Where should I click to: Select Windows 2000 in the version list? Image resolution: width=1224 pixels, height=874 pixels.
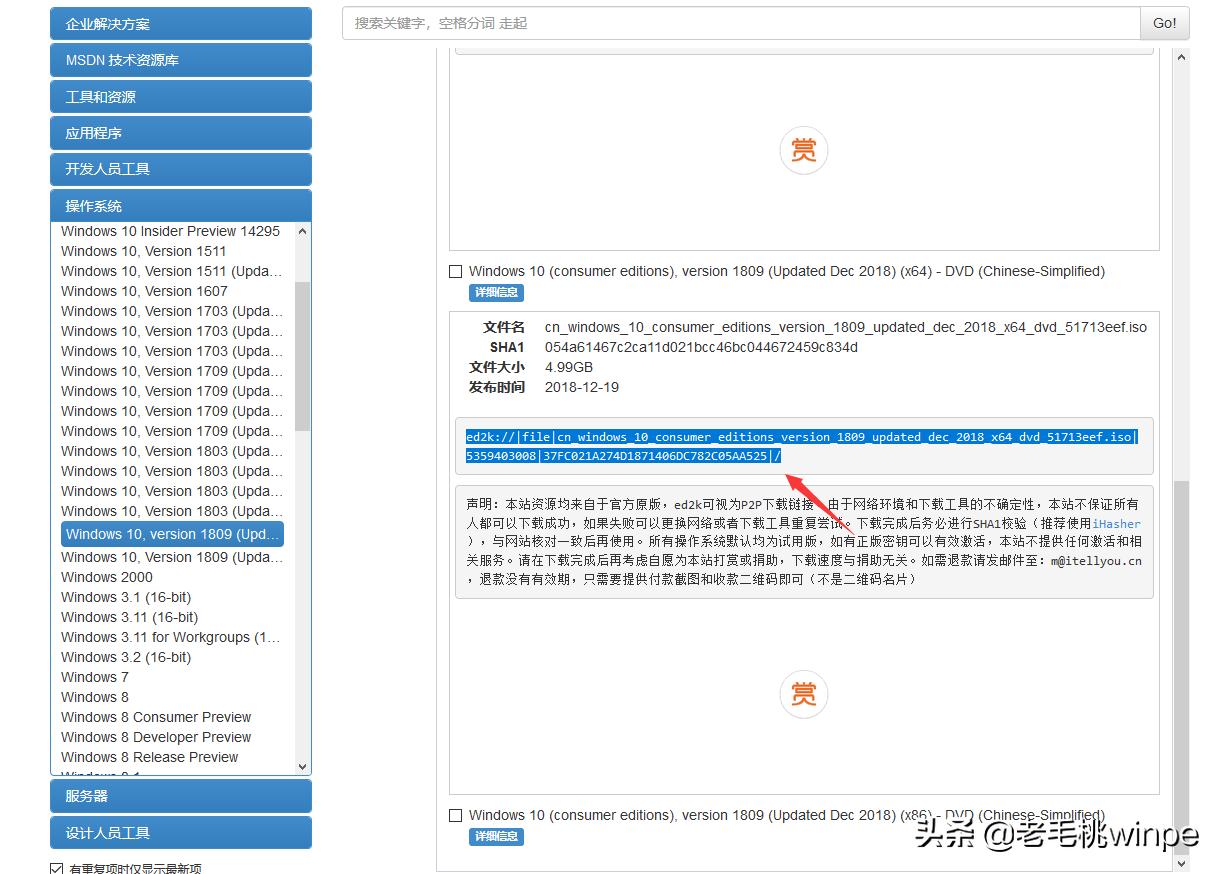point(106,577)
